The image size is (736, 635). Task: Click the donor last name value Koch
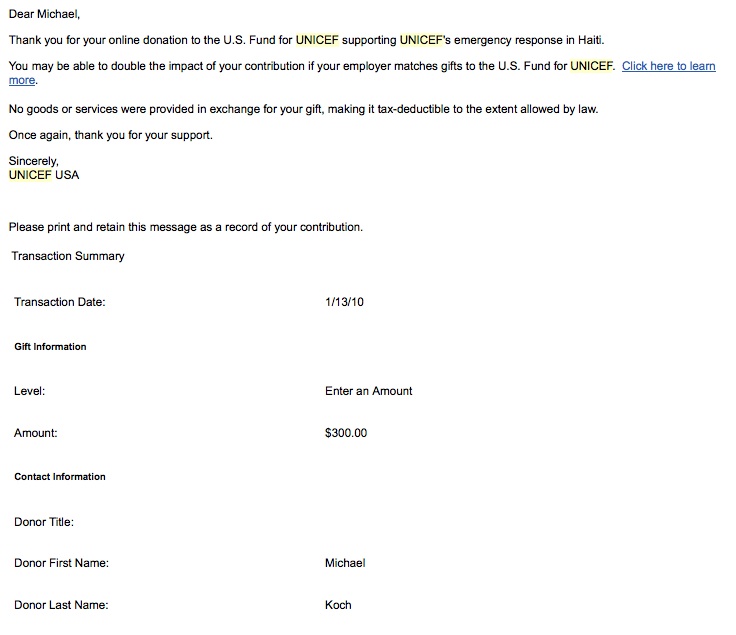pos(338,605)
